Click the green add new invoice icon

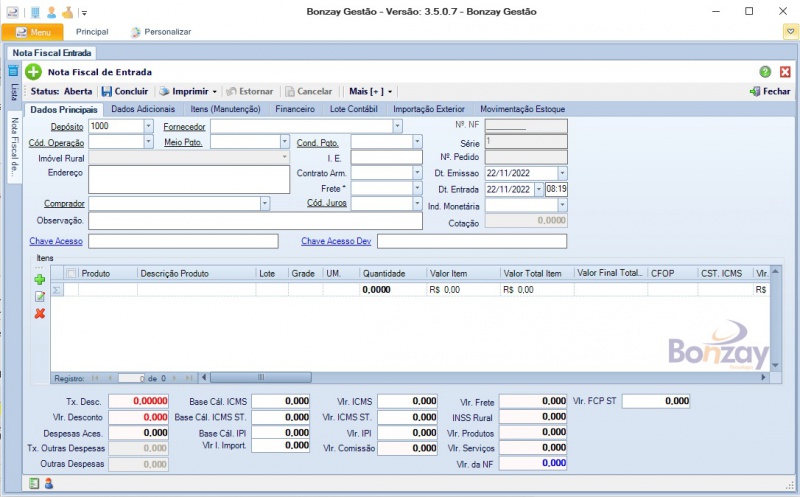click(x=33, y=71)
